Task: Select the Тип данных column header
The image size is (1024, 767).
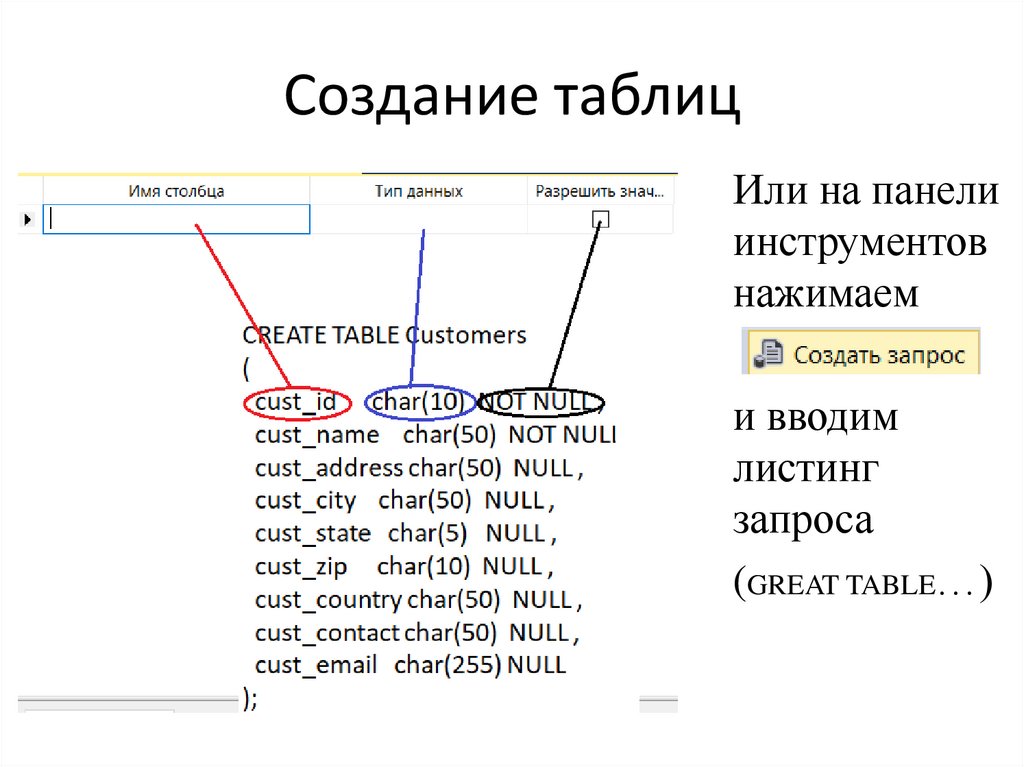Action: coord(417,189)
